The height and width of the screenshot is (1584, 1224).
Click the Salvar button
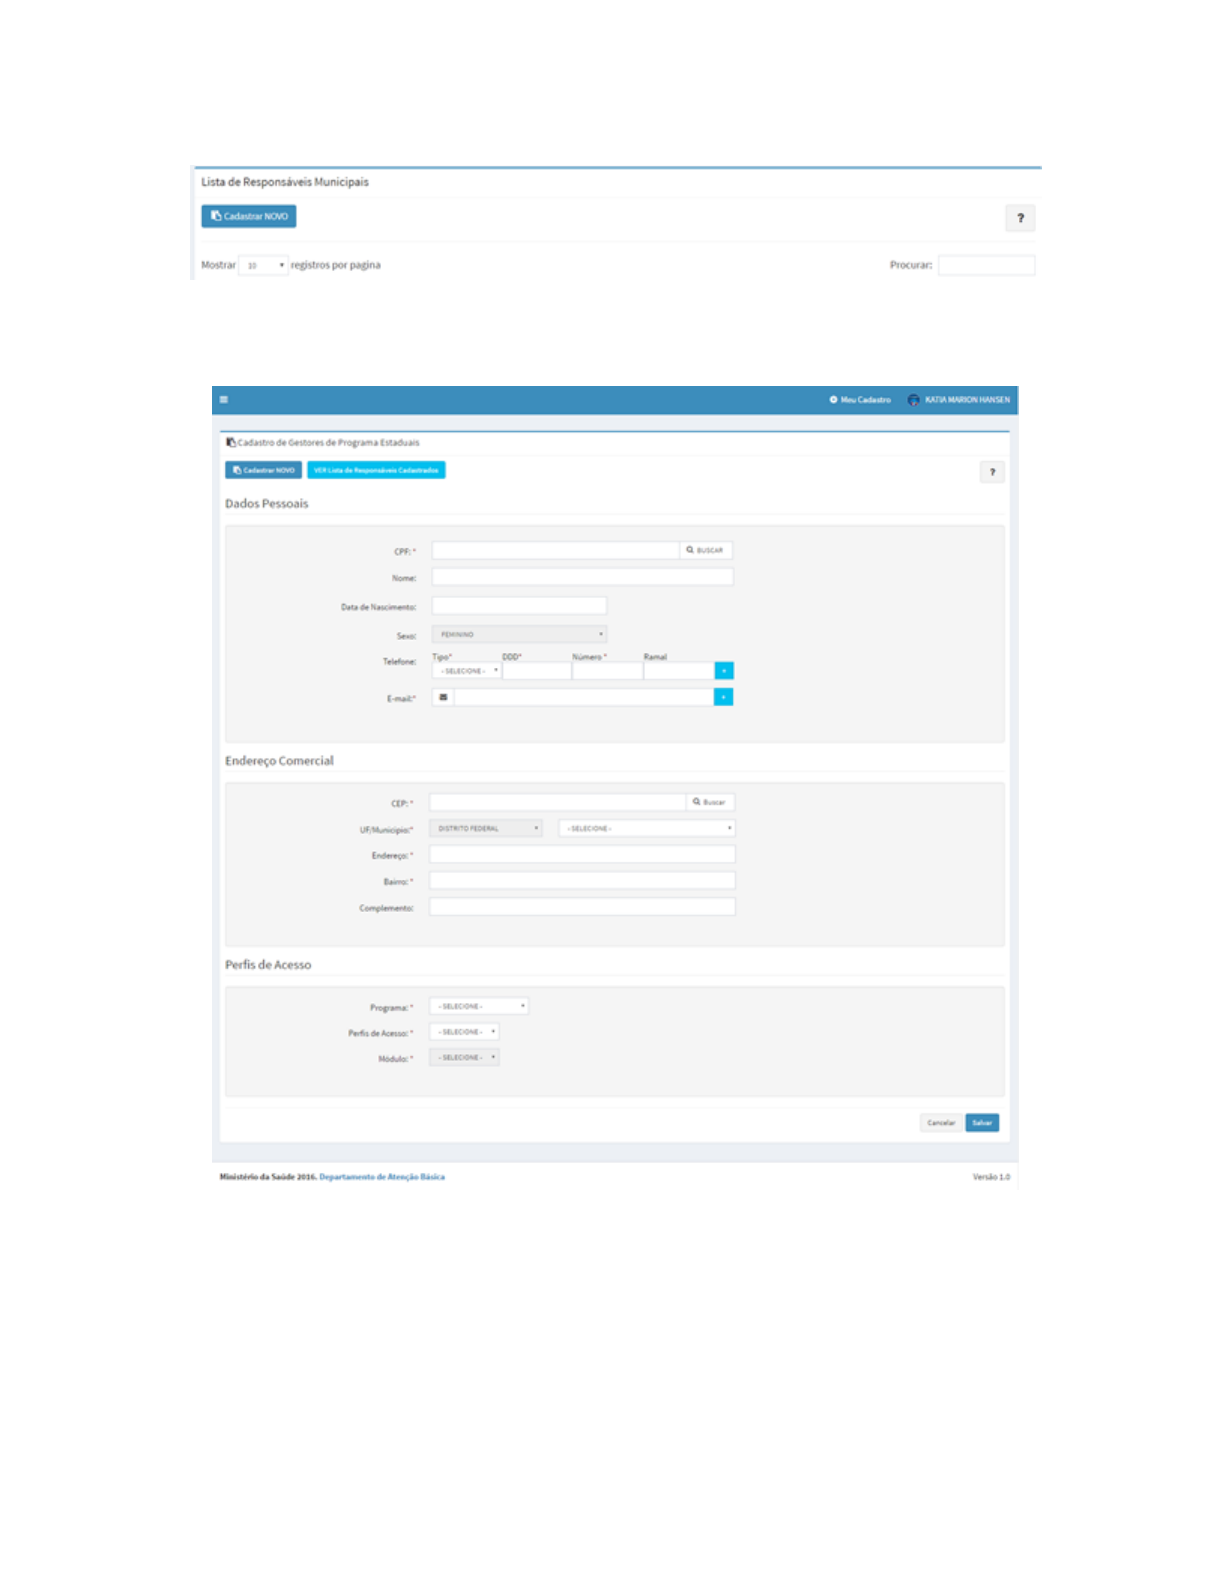pyautogui.click(x=982, y=1123)
